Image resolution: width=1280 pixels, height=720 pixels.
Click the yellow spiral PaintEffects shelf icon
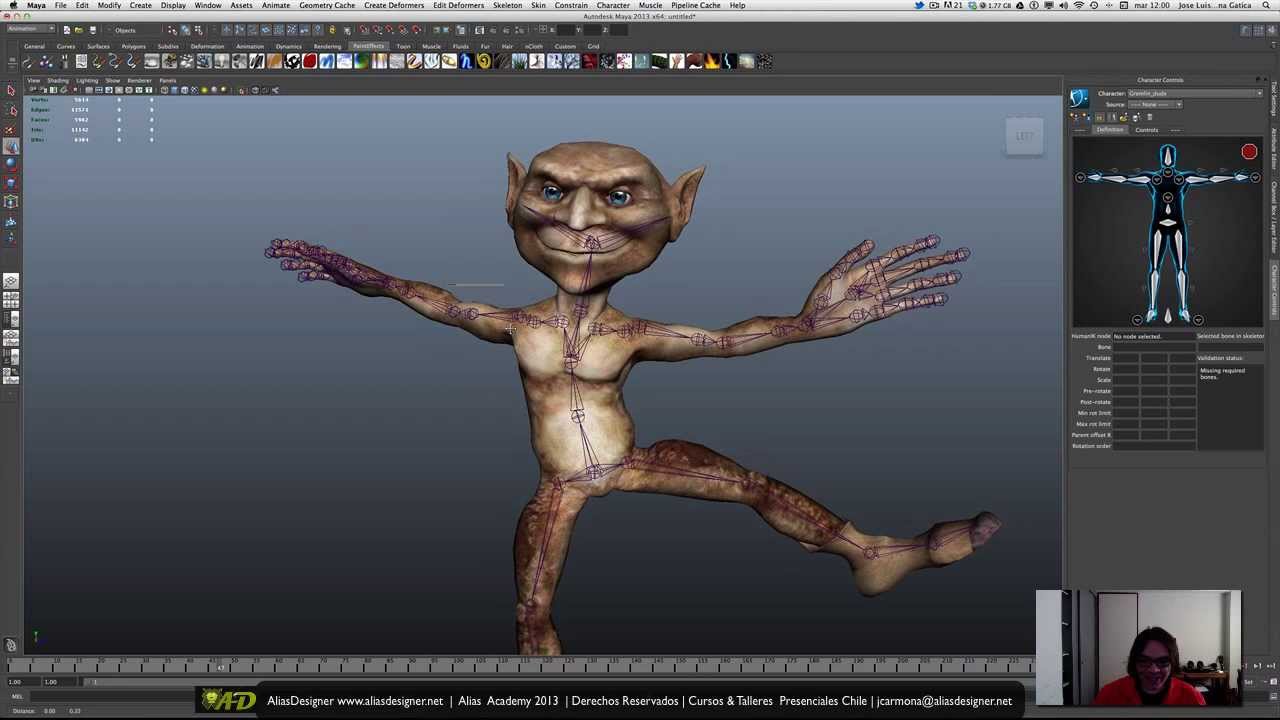tap(483, 62)
